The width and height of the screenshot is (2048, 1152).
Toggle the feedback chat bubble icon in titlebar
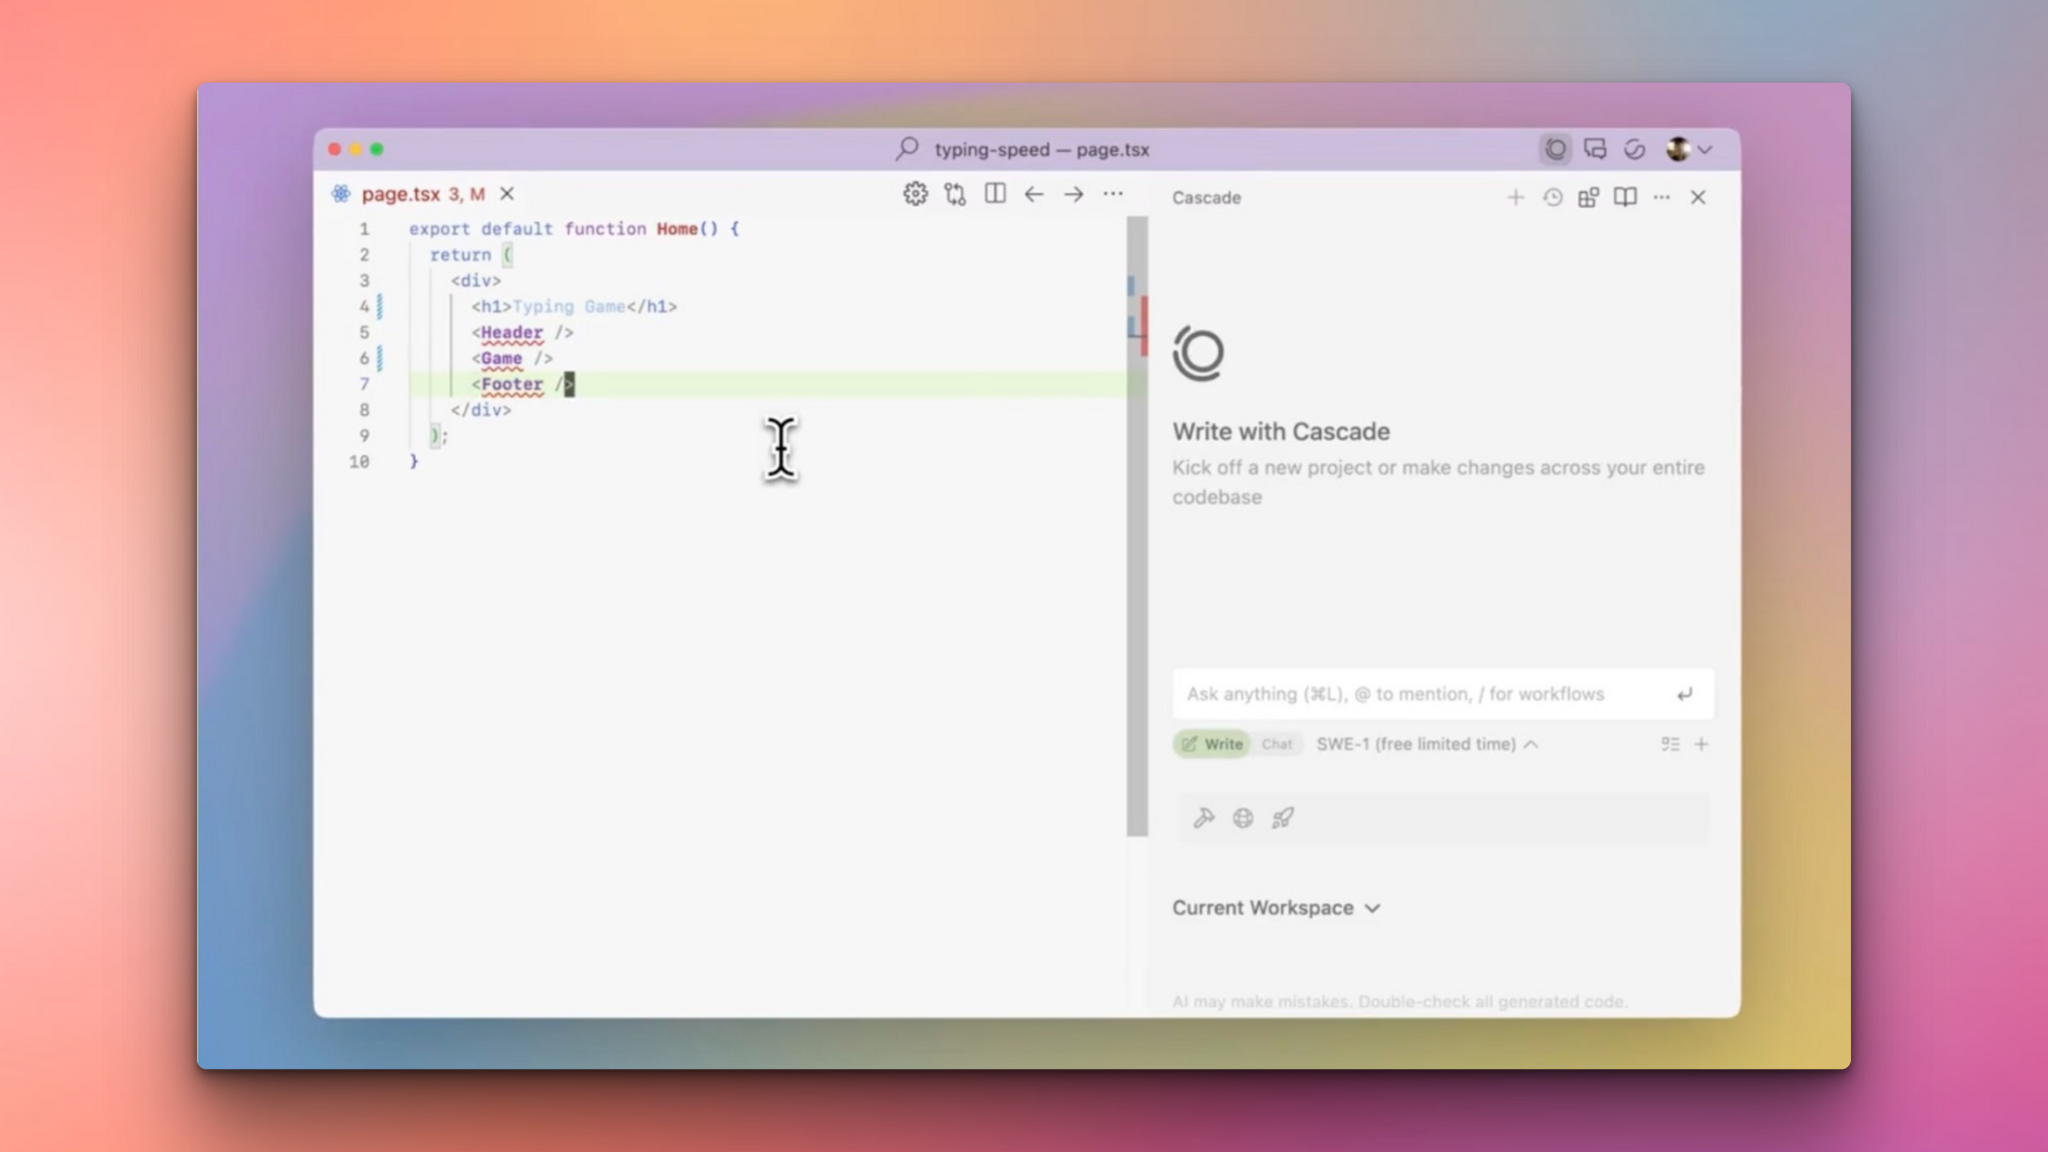point(1595,148)
